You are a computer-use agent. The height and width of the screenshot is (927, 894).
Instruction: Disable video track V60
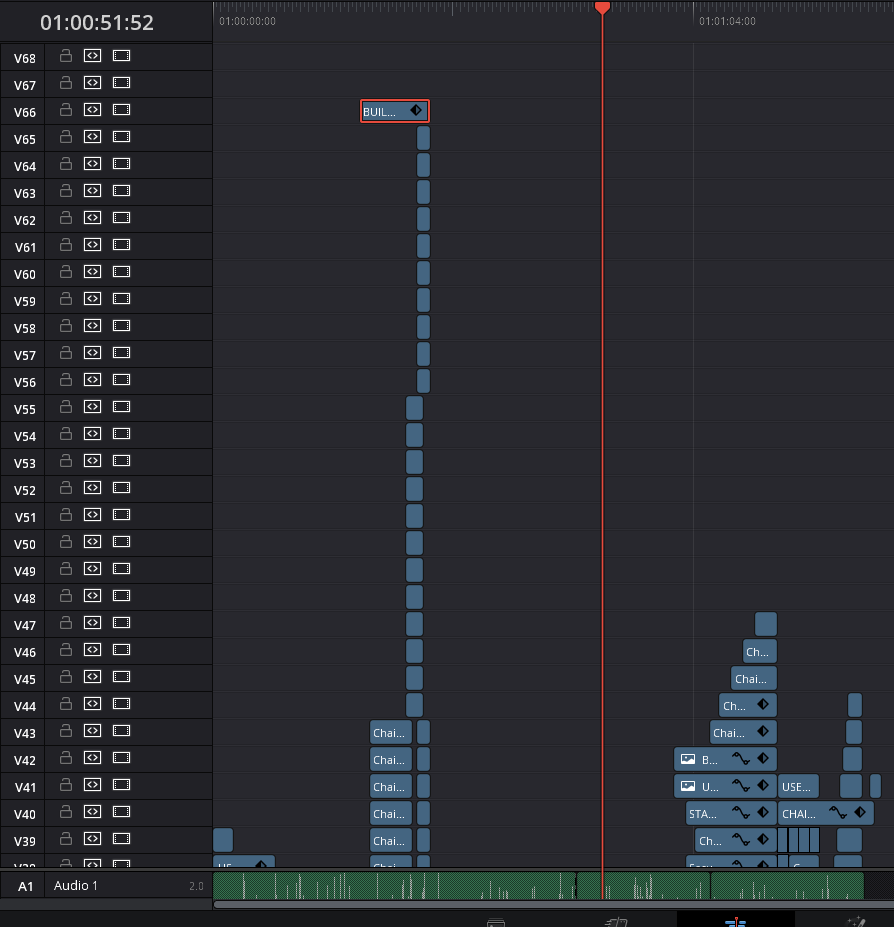click(121, 271)
